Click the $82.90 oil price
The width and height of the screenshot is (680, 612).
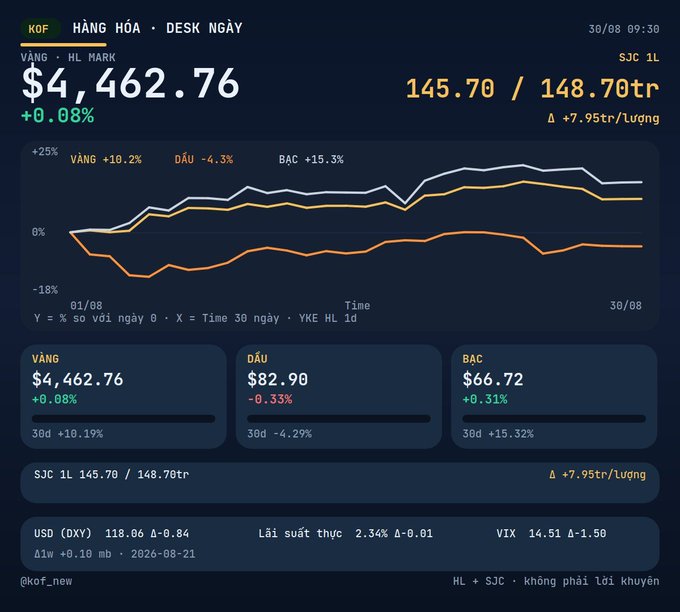pyautogui.click(x=278, y=380)
